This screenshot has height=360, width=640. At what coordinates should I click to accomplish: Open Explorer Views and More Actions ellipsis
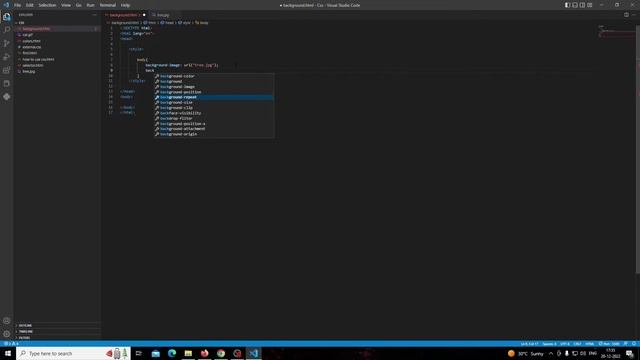(x=95, y=15)
